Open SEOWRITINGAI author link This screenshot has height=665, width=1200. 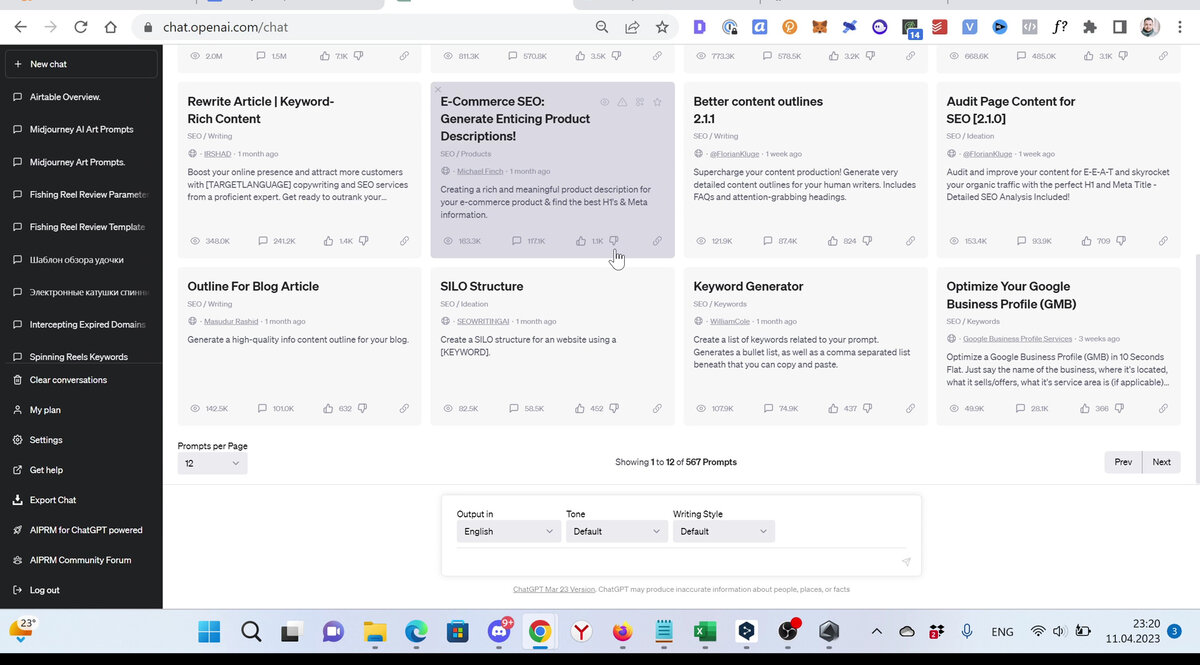(x=483, y=321)
